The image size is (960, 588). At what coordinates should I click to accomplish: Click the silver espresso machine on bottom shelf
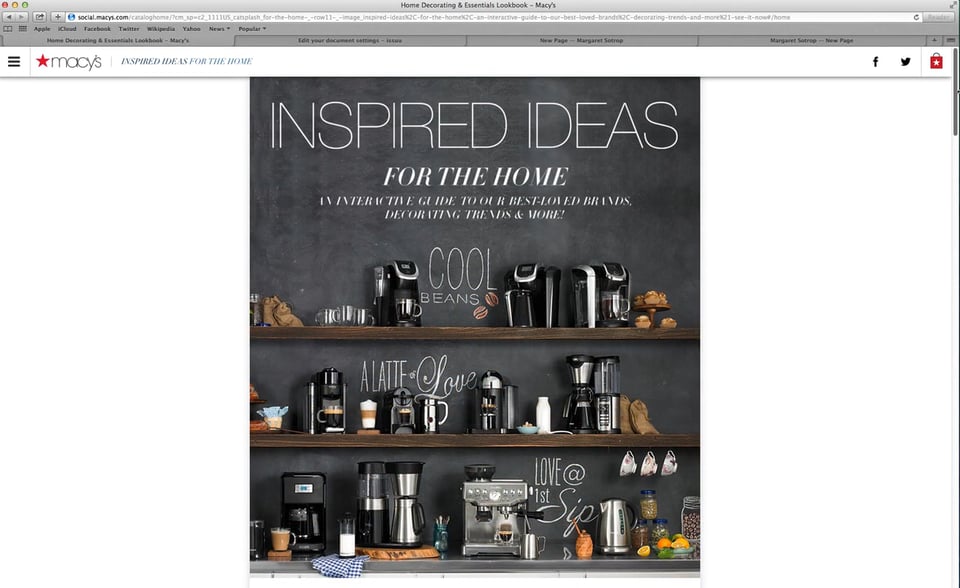[494, 511]
